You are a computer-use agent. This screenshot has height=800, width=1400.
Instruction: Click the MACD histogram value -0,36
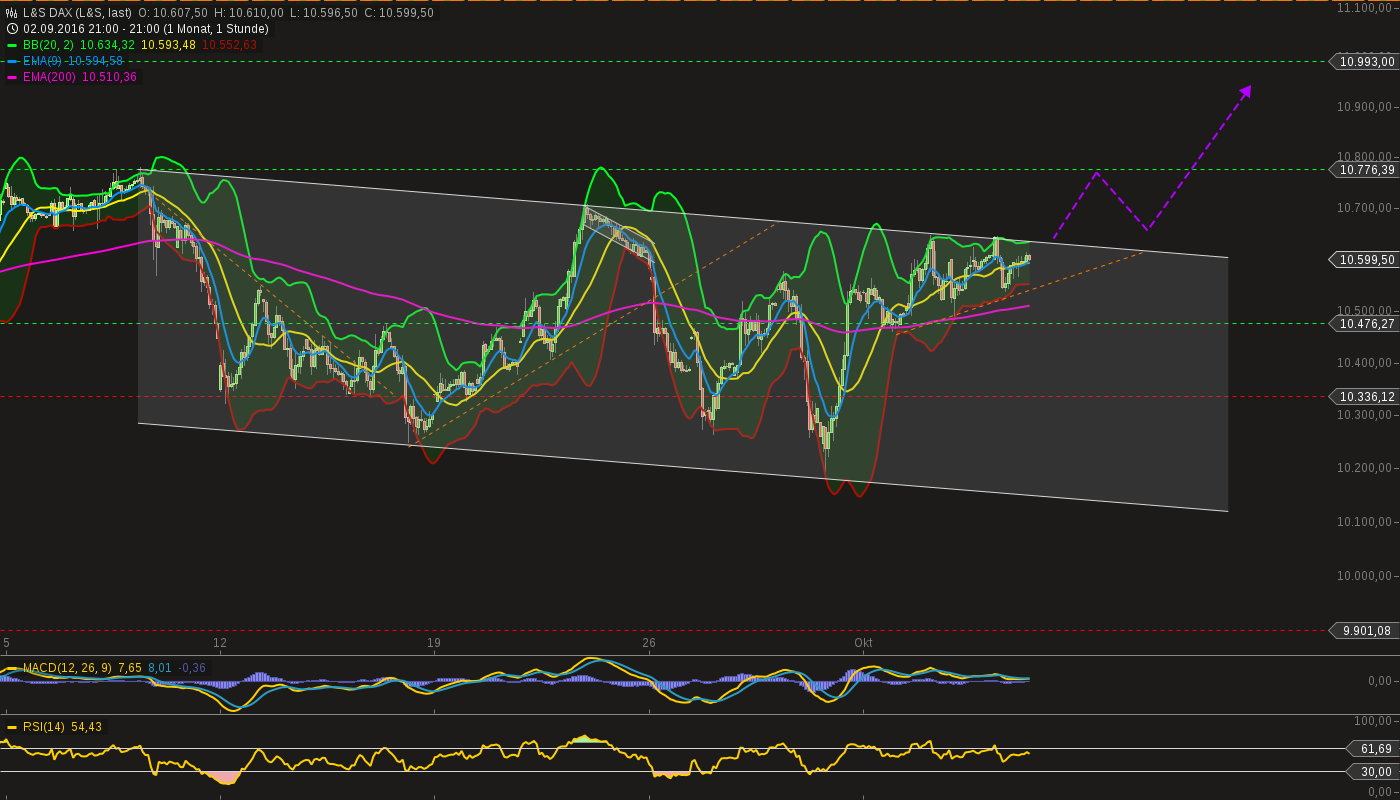(192, 668)
